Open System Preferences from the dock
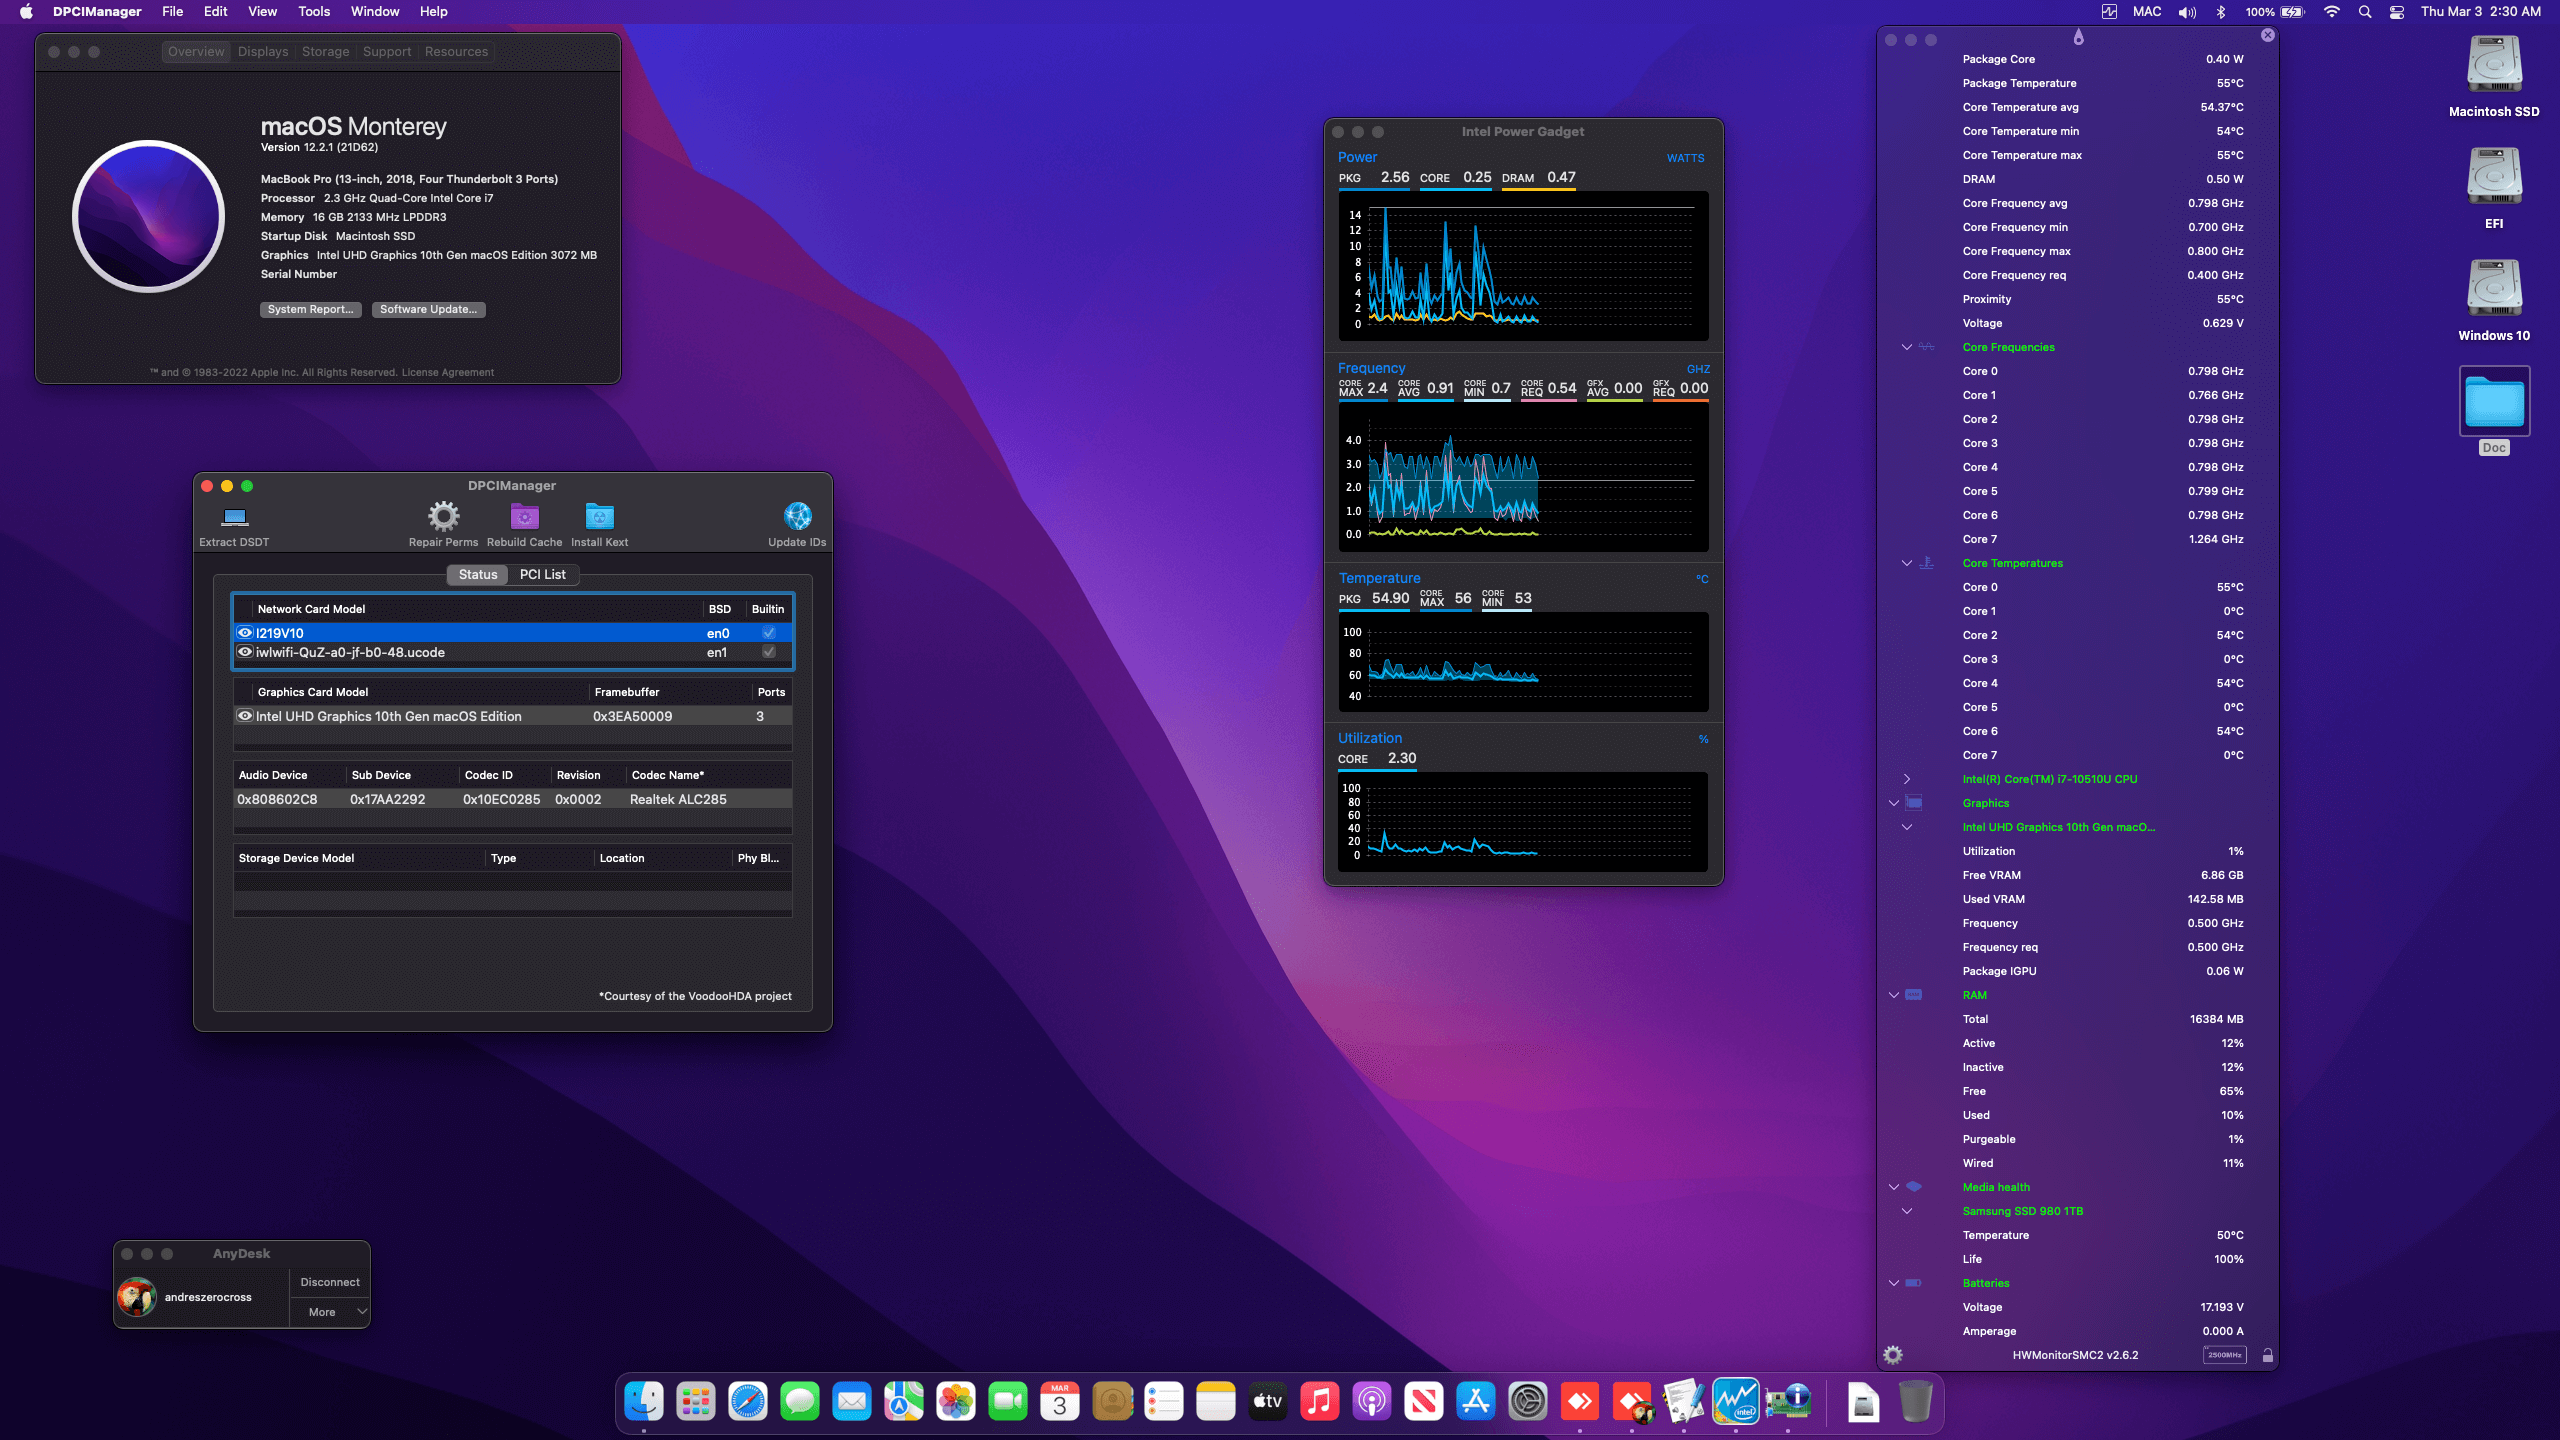This screenshot has height=1440, width=2560. 1527,1402
